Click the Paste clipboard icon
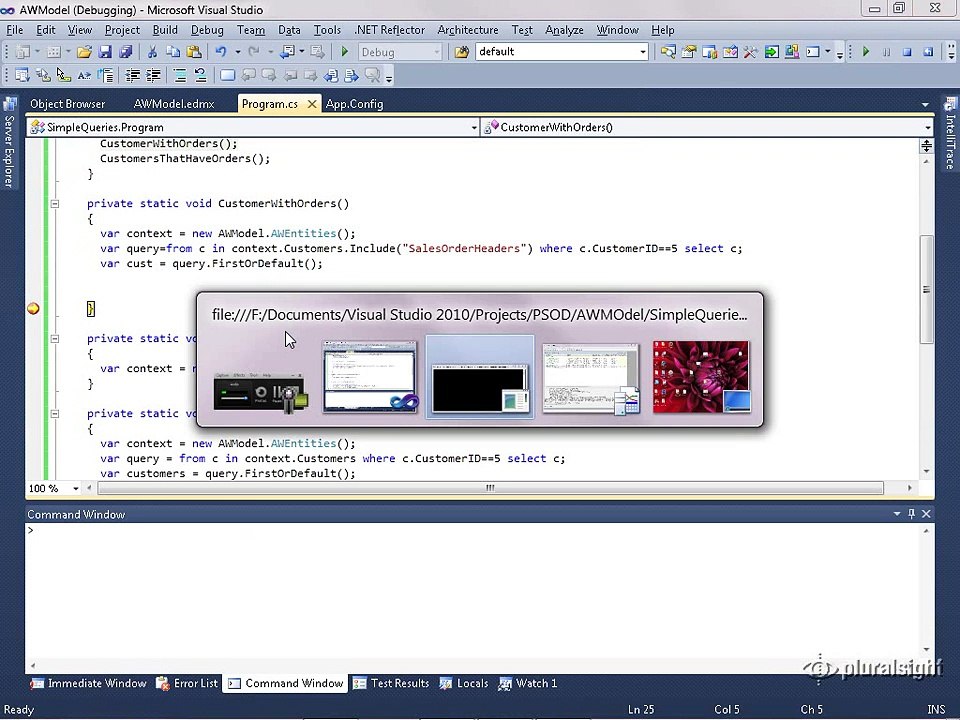The width and height of the screenshot is (960, 720). click(x=194, y=53)
